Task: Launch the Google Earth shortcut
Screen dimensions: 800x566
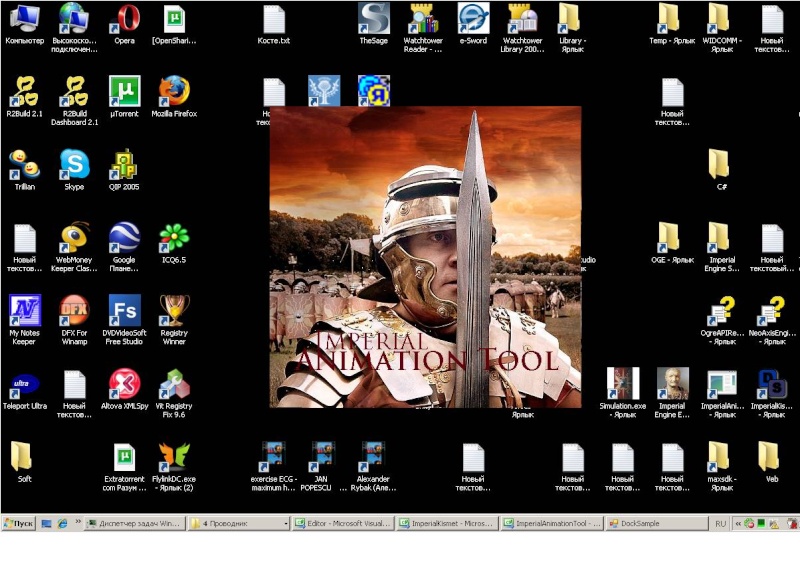Action: point(124,247)
